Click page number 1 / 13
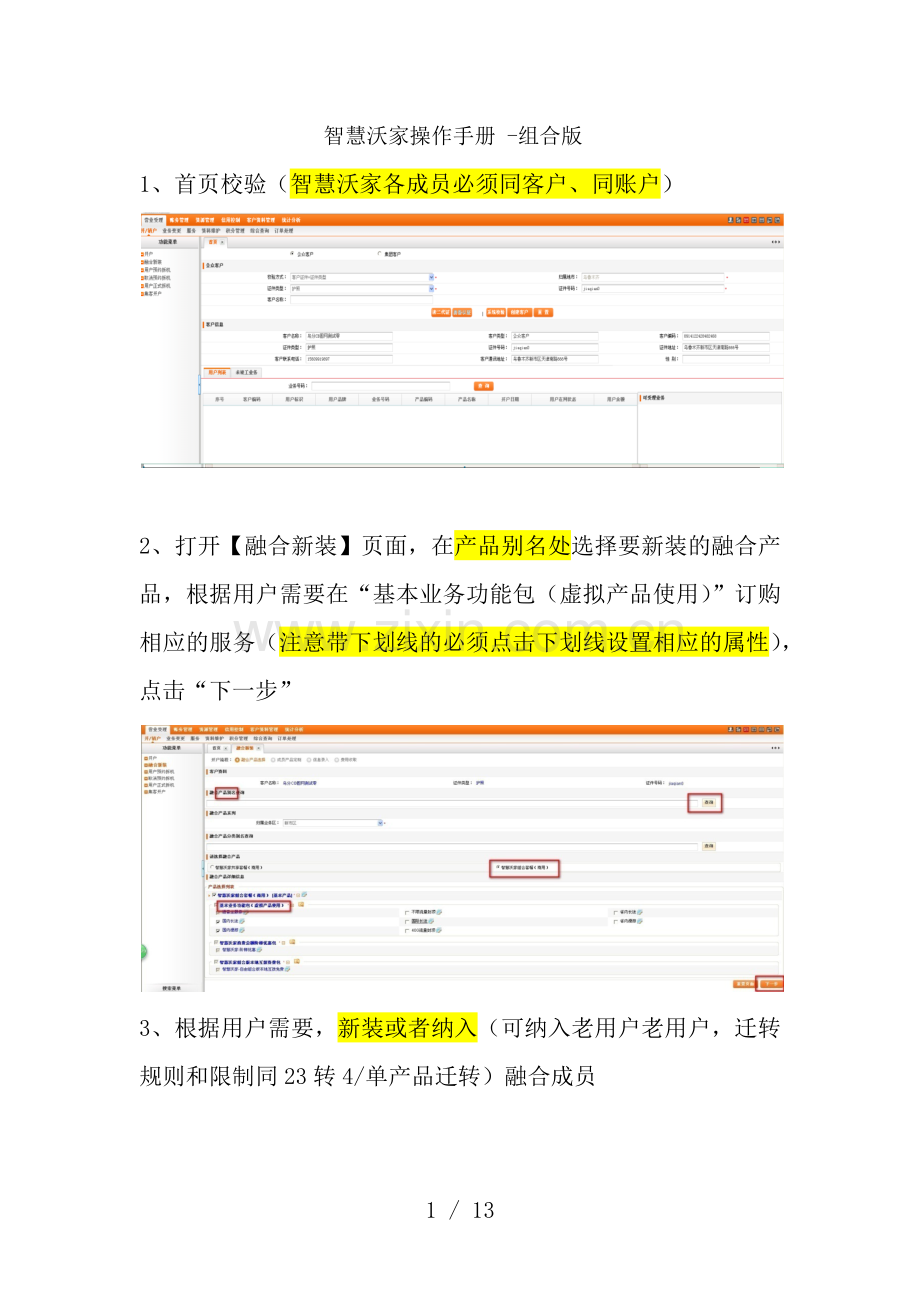 (460, 1210)
